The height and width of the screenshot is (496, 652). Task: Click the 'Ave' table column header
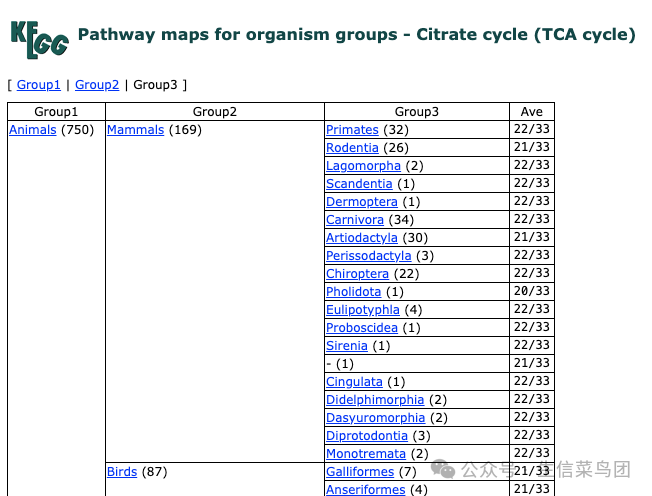coord(532,111)
